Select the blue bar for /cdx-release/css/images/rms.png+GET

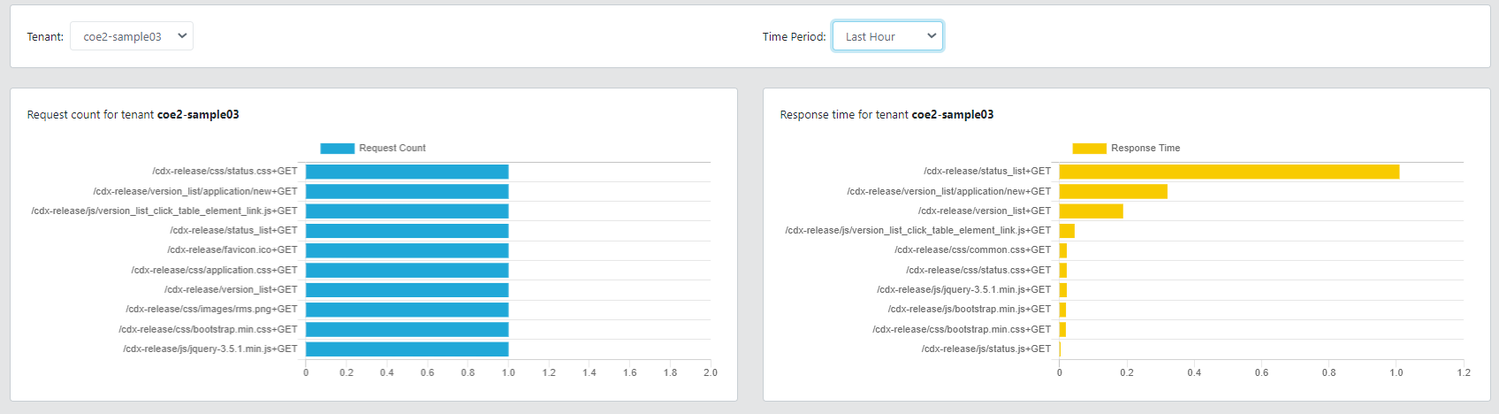tap(407, 309)
